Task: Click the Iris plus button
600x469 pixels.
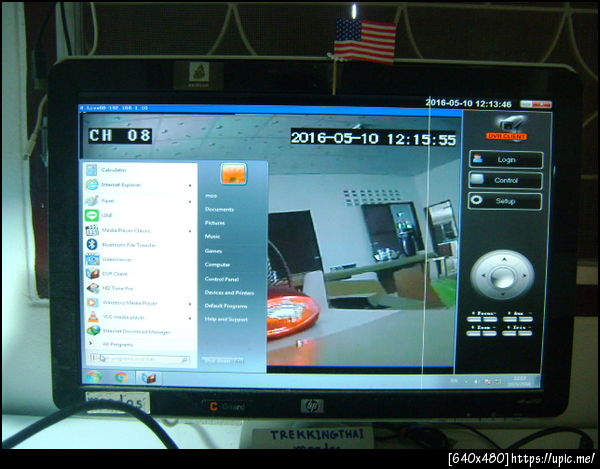Action: pyautogui.click(x=509, y=333)
